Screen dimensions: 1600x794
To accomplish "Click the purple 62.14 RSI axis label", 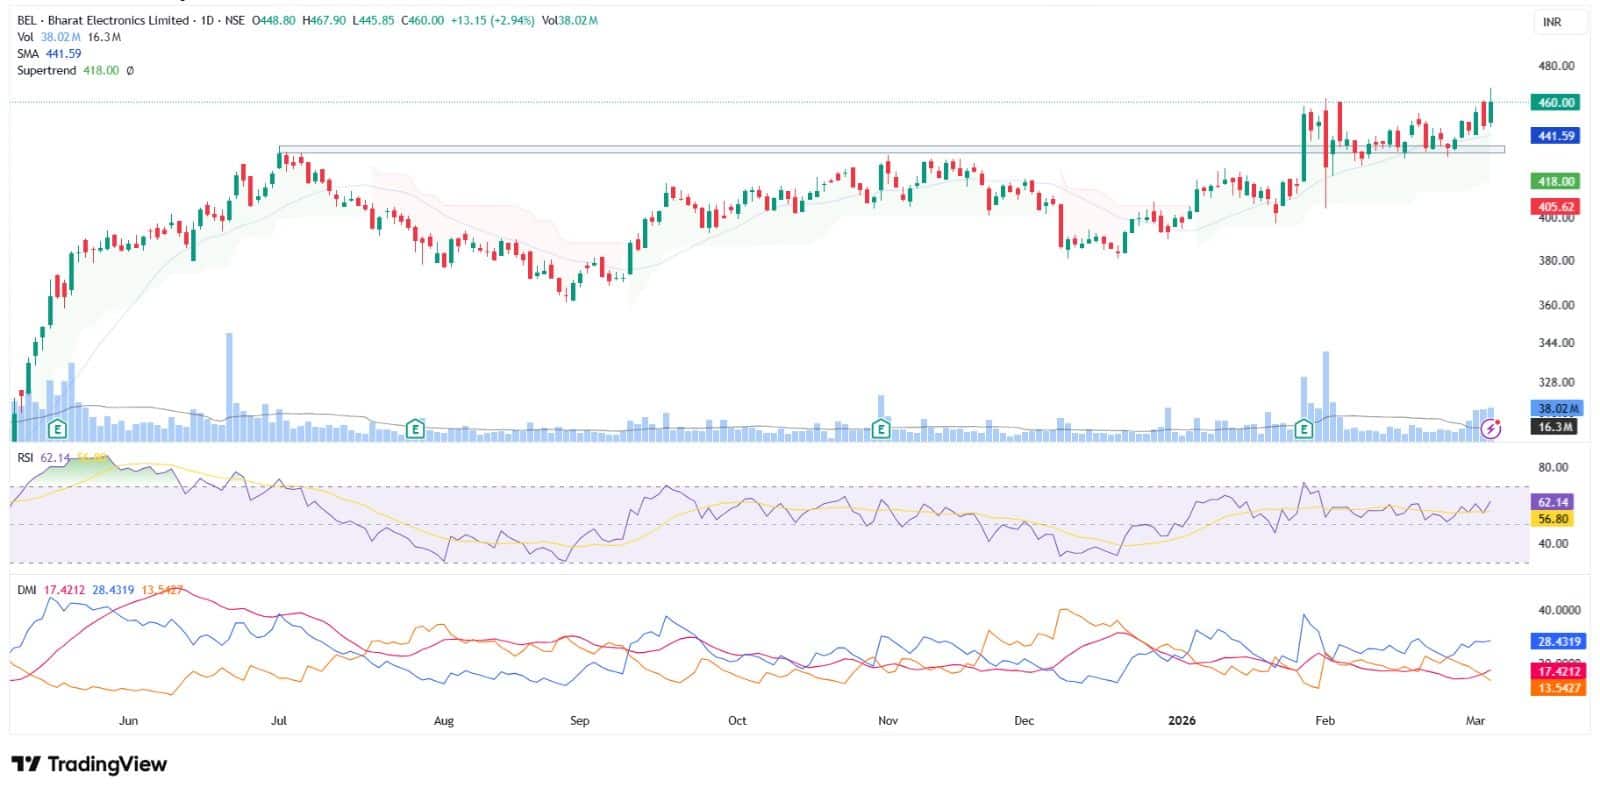I will click(x=1553, y=502).
